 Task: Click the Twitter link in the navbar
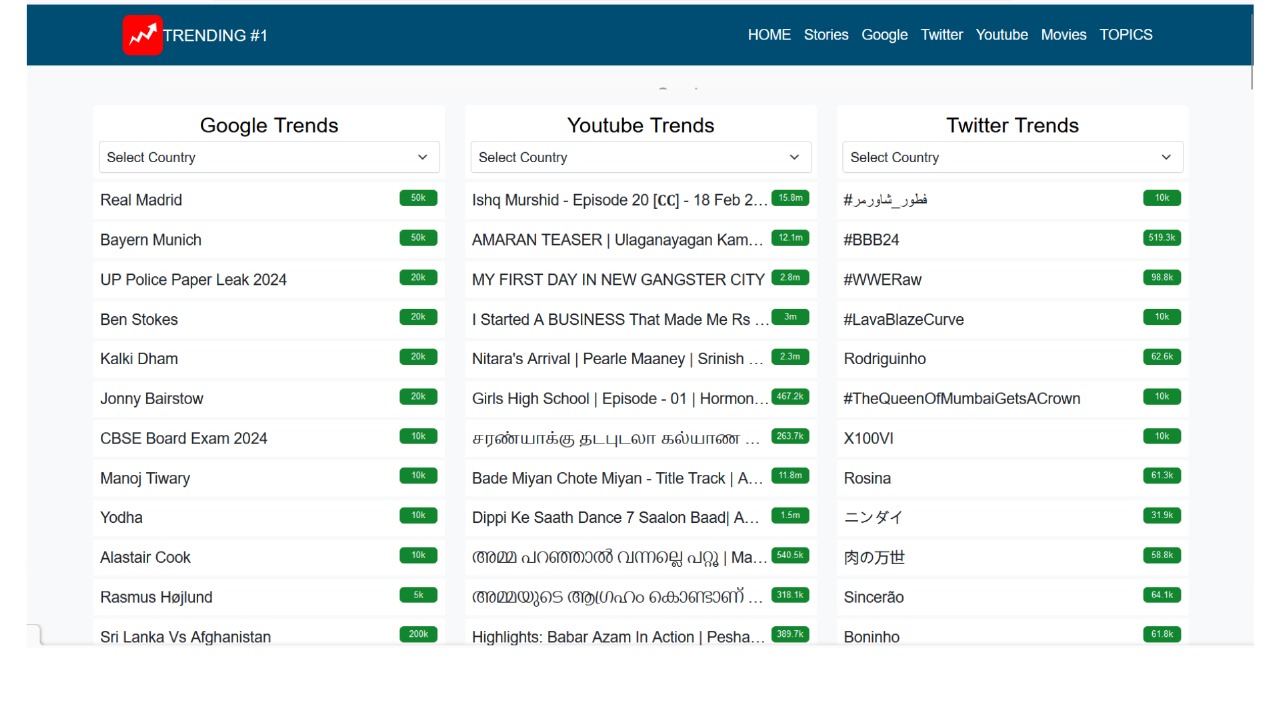click(x=941, y=34)
